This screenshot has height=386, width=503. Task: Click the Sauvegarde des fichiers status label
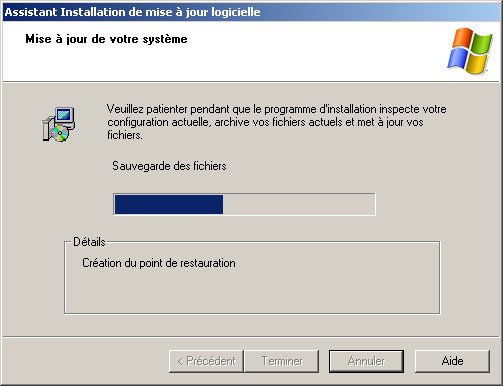tap(169, 166)
